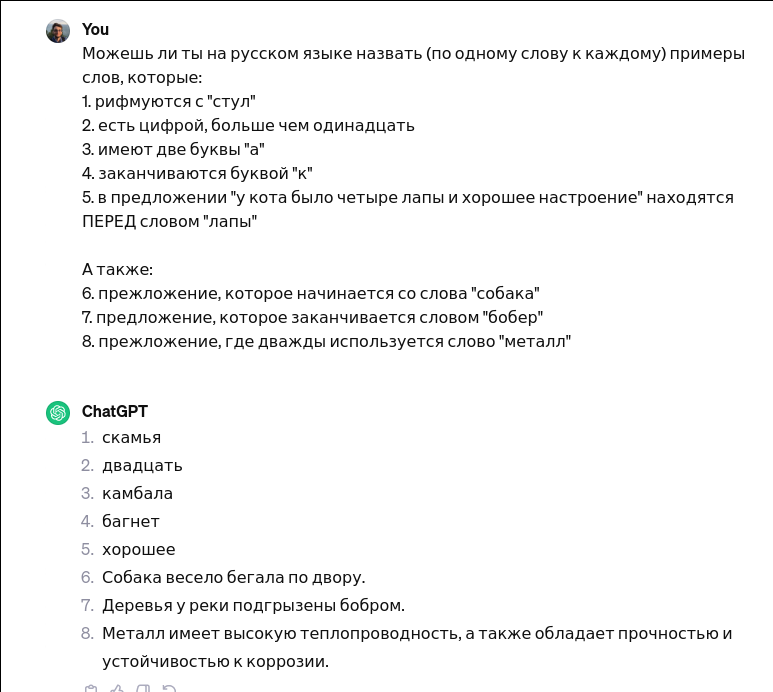Click the sentence beginning with "Металл имеет"
Viewport: 773px width, 692px height.
(417, 633)
